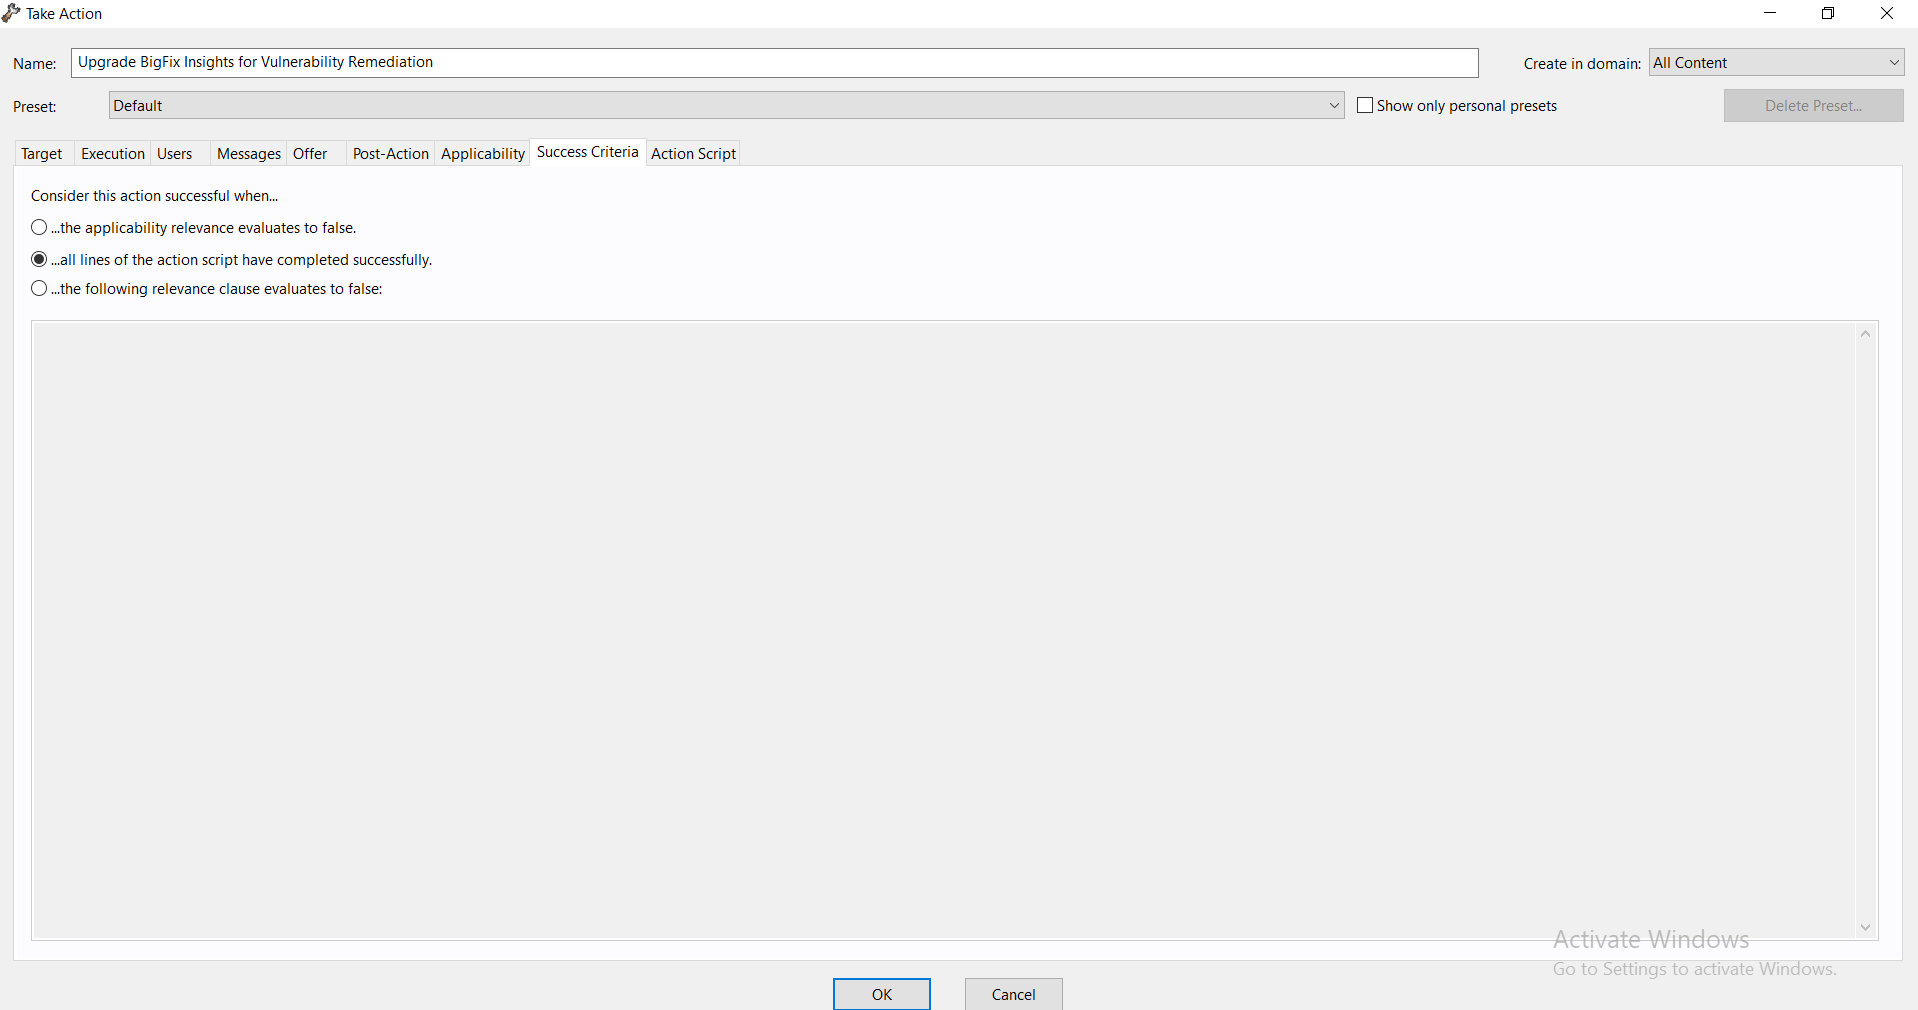
Task: Cancel the Take Action dialog
Action: point(1014,994)
